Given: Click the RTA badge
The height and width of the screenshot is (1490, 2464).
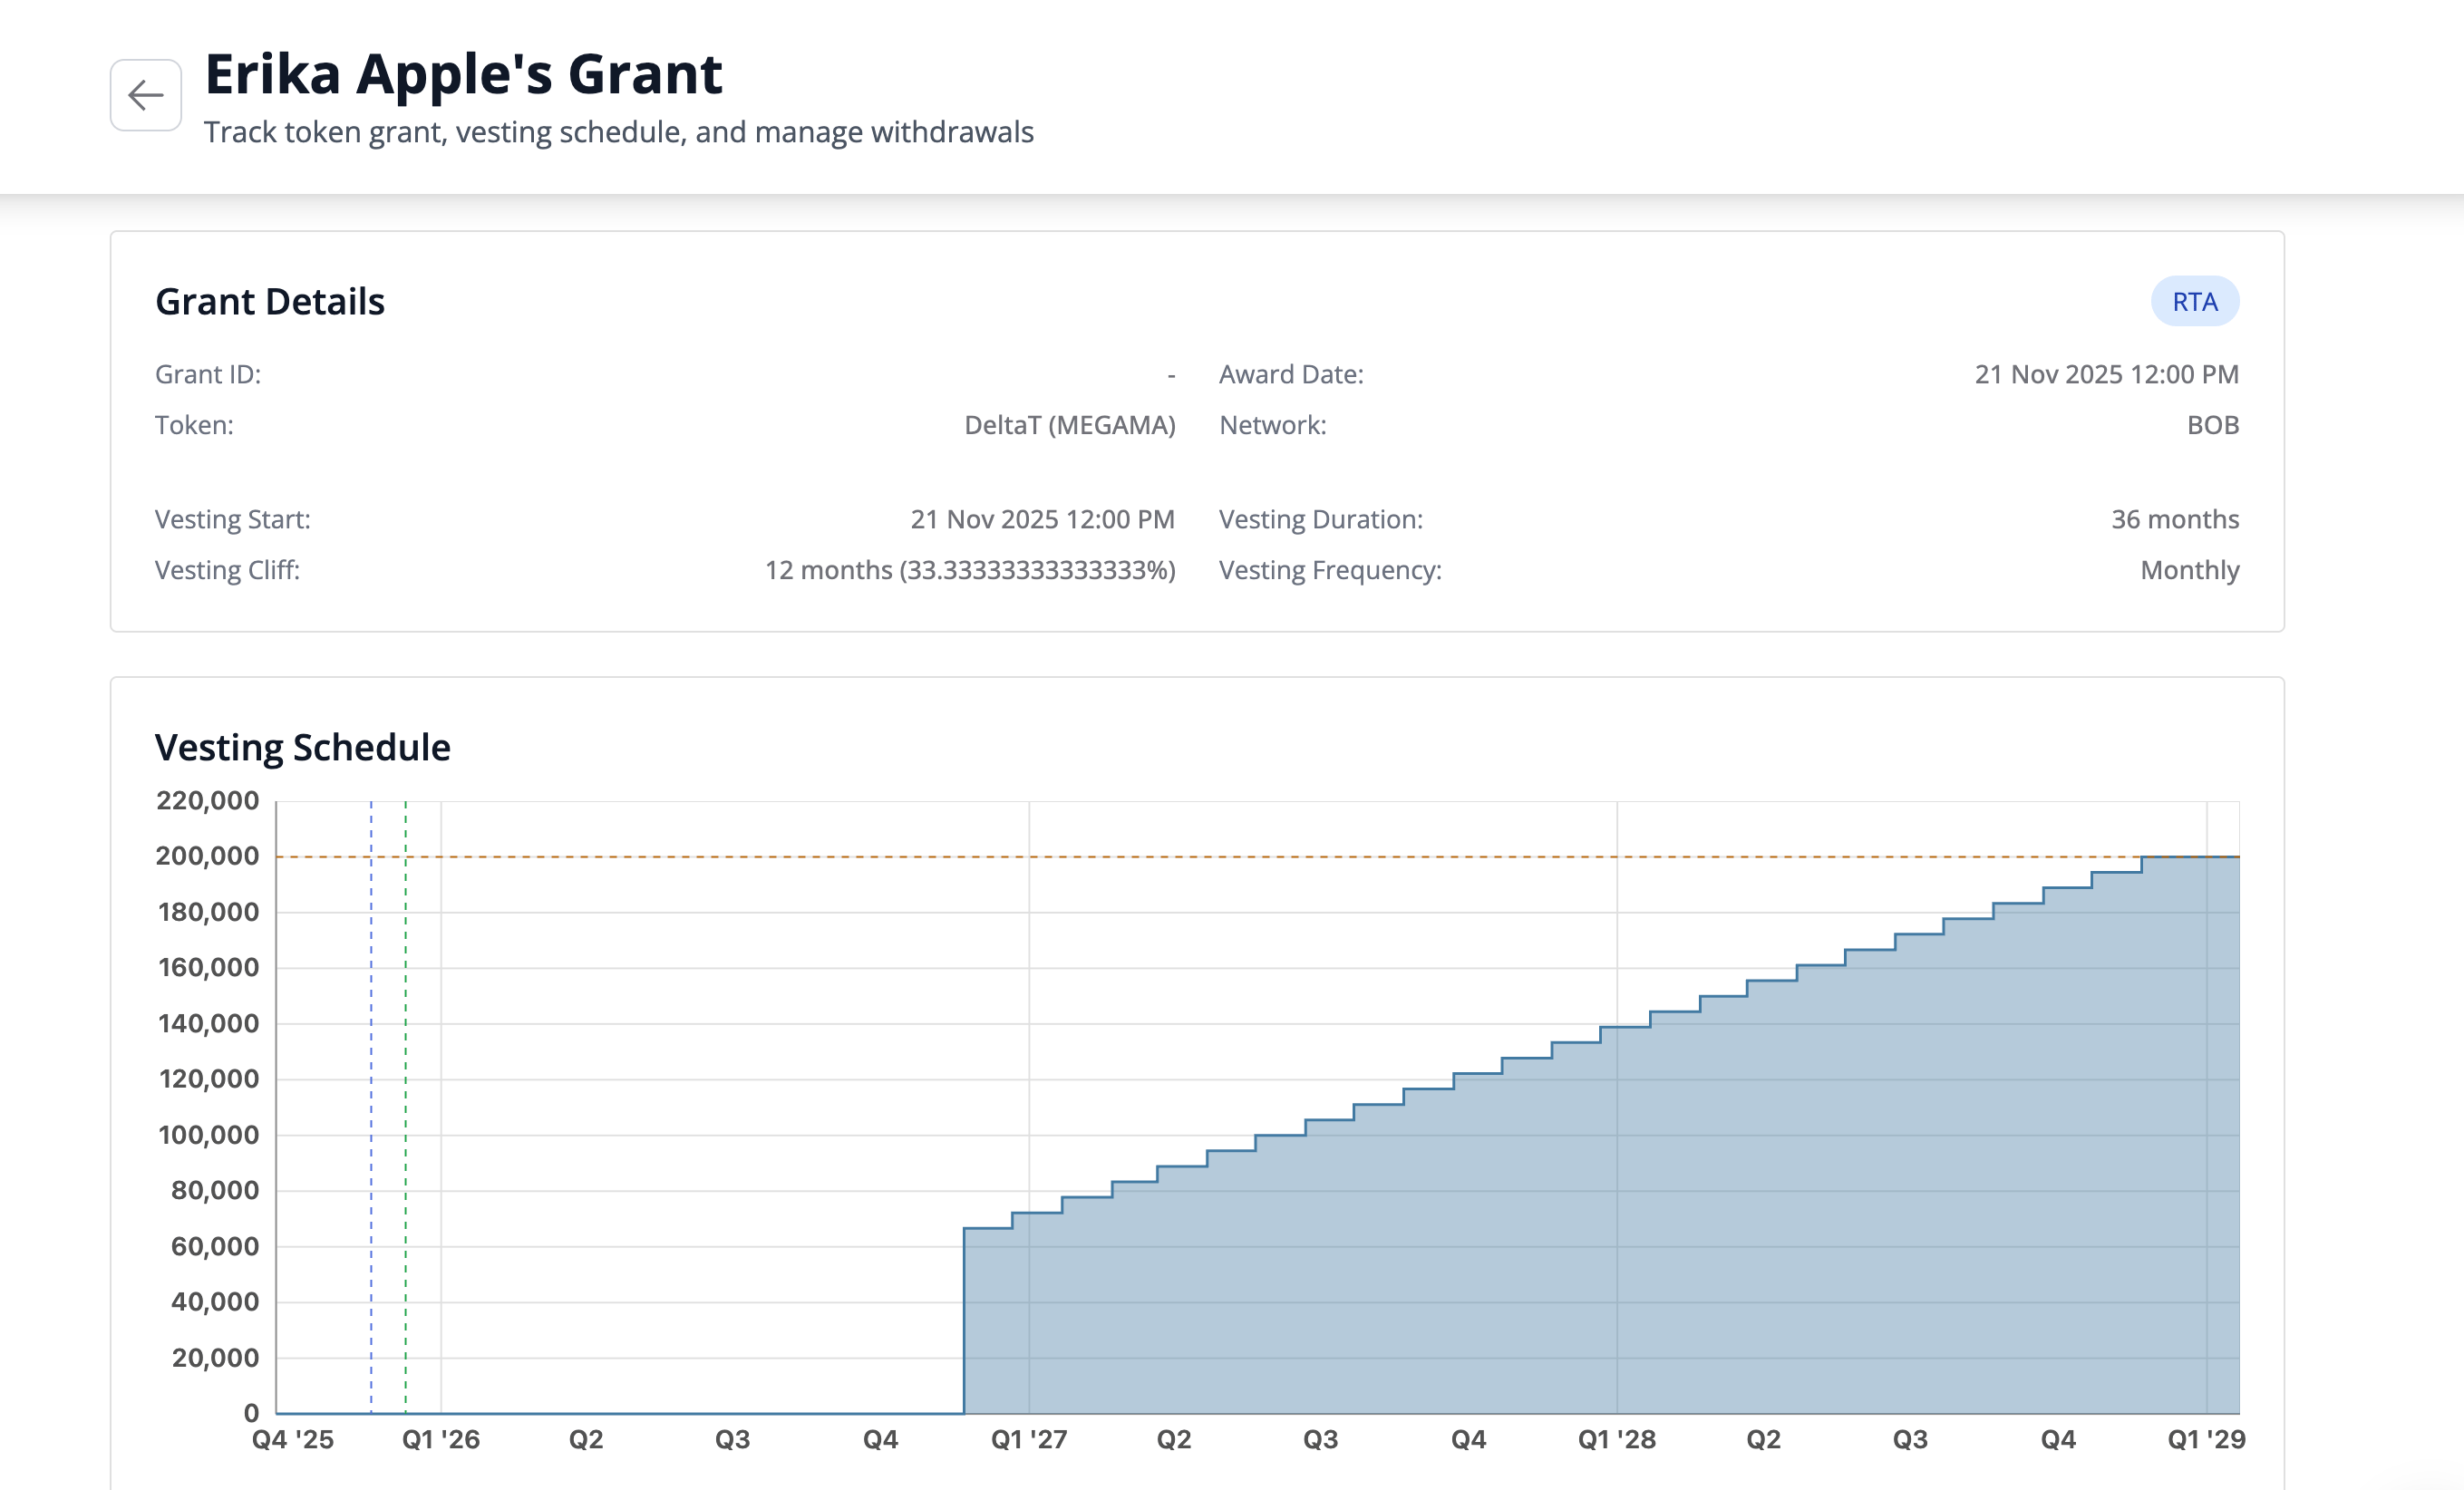Looking at the screenshot, I should 2194,301.
